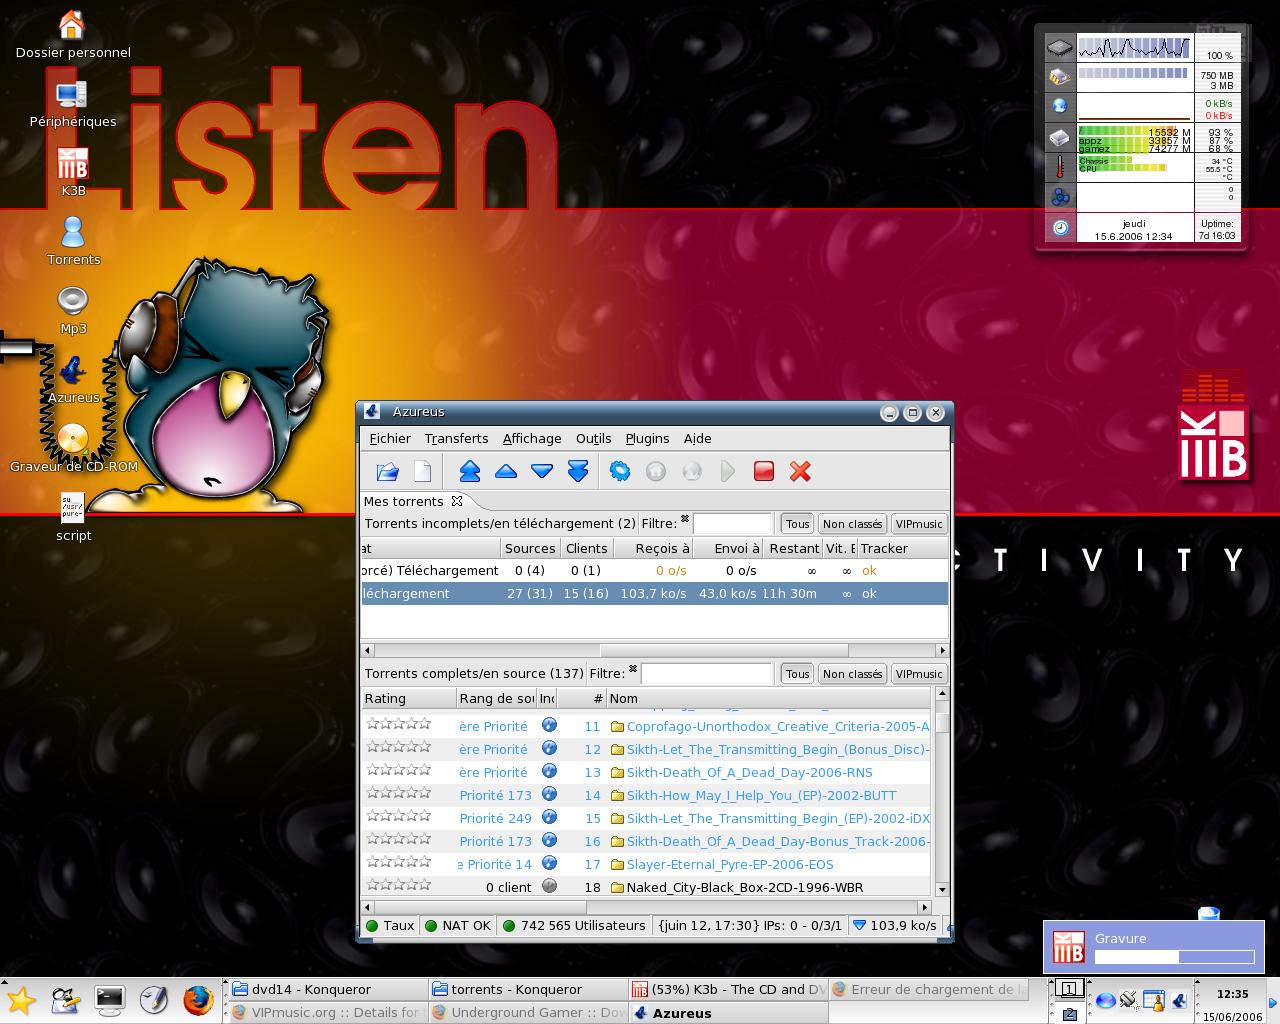This screenshot has height=1024, width=1280.
Task: Select the Mes torrents tab
Action: coord(403,501)
